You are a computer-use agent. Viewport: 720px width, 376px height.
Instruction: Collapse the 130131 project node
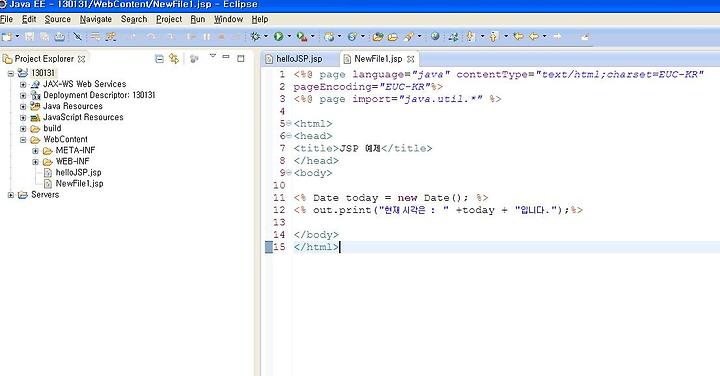coord(11,73)
